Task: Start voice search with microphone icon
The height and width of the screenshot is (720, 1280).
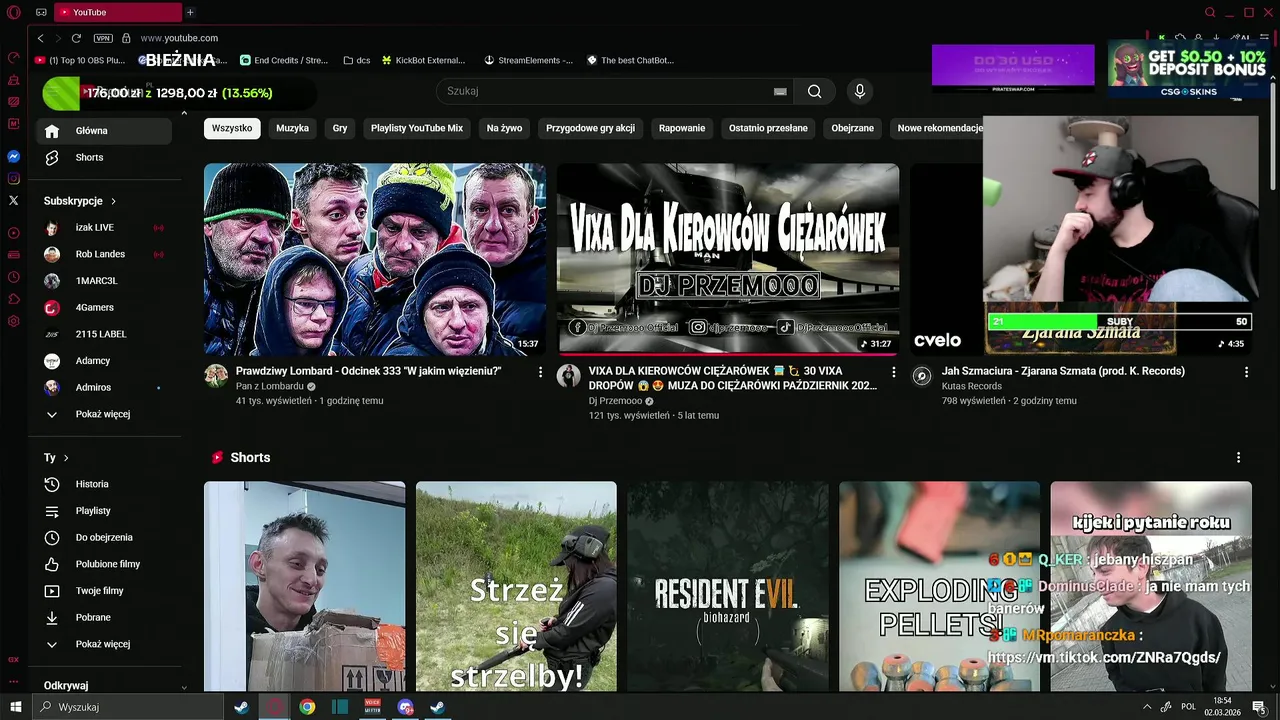Action: (x=859, y=91)
